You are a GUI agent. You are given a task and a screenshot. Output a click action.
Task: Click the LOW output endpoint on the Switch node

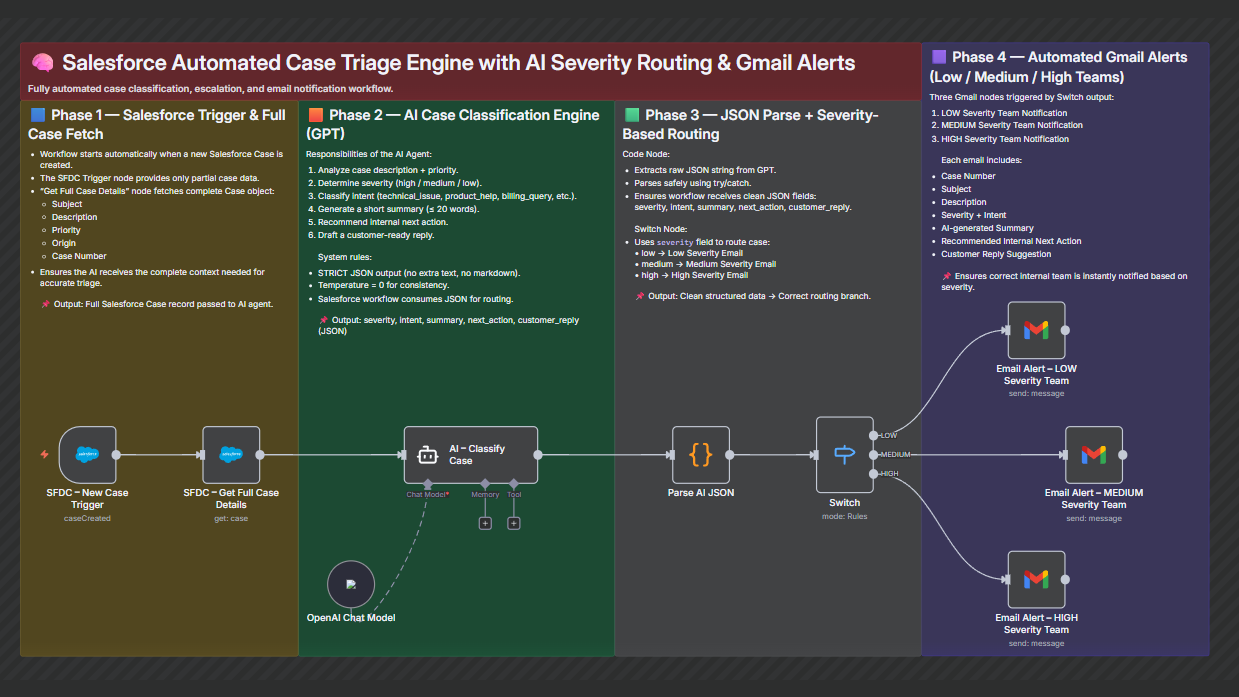pos(872,435)
